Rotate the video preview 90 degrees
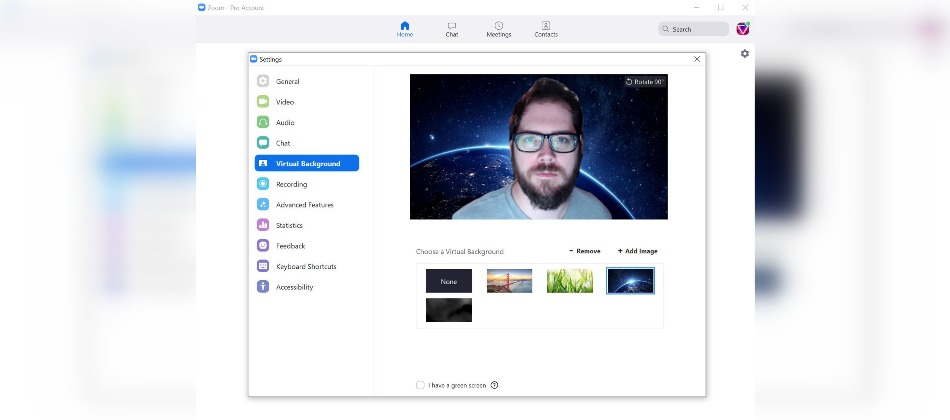Viewport: 950px width, 420px height. [644, 82]
